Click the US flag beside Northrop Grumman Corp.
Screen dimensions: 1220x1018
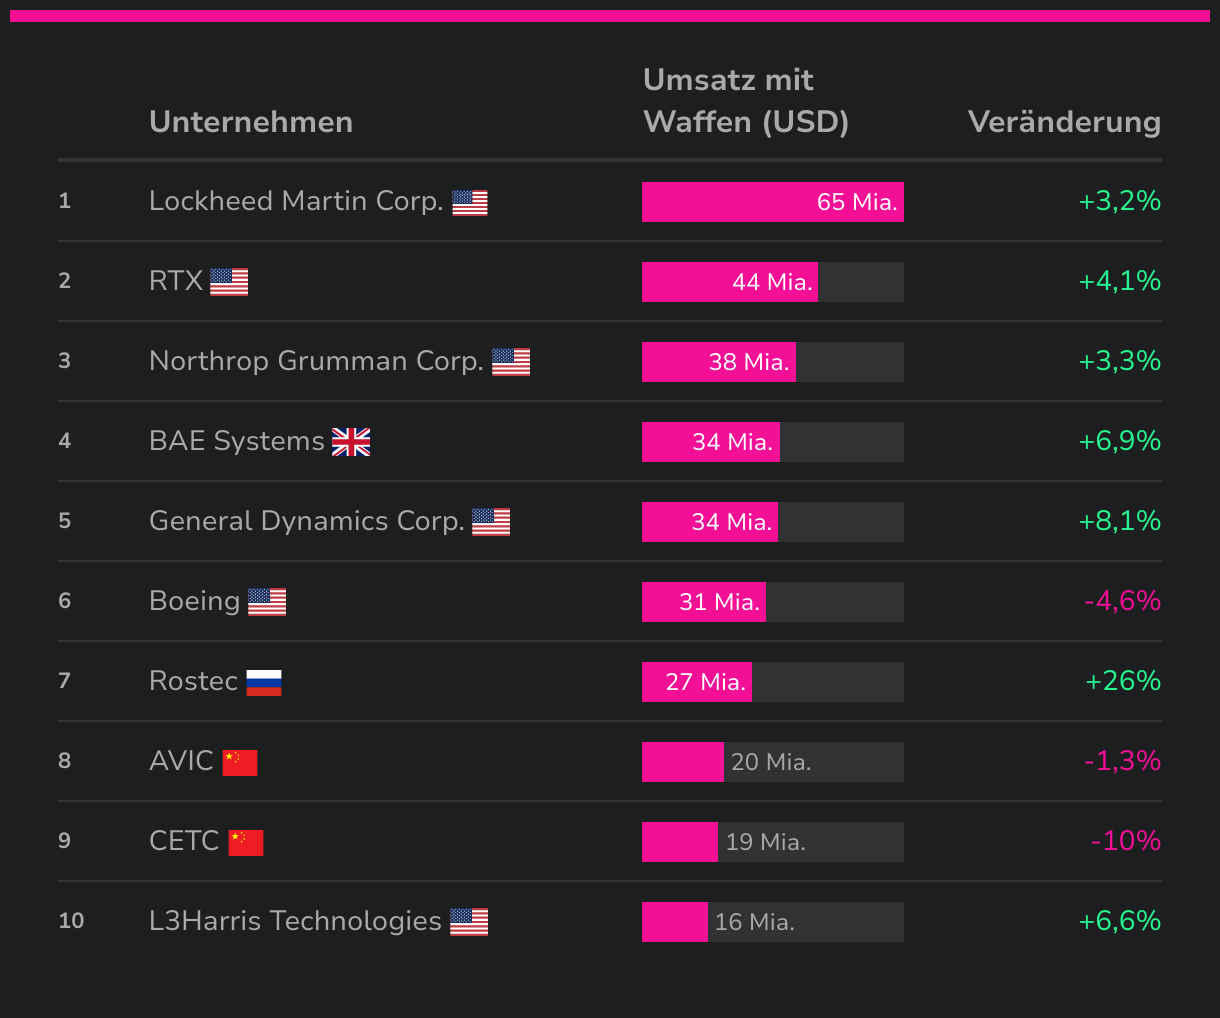511,362
